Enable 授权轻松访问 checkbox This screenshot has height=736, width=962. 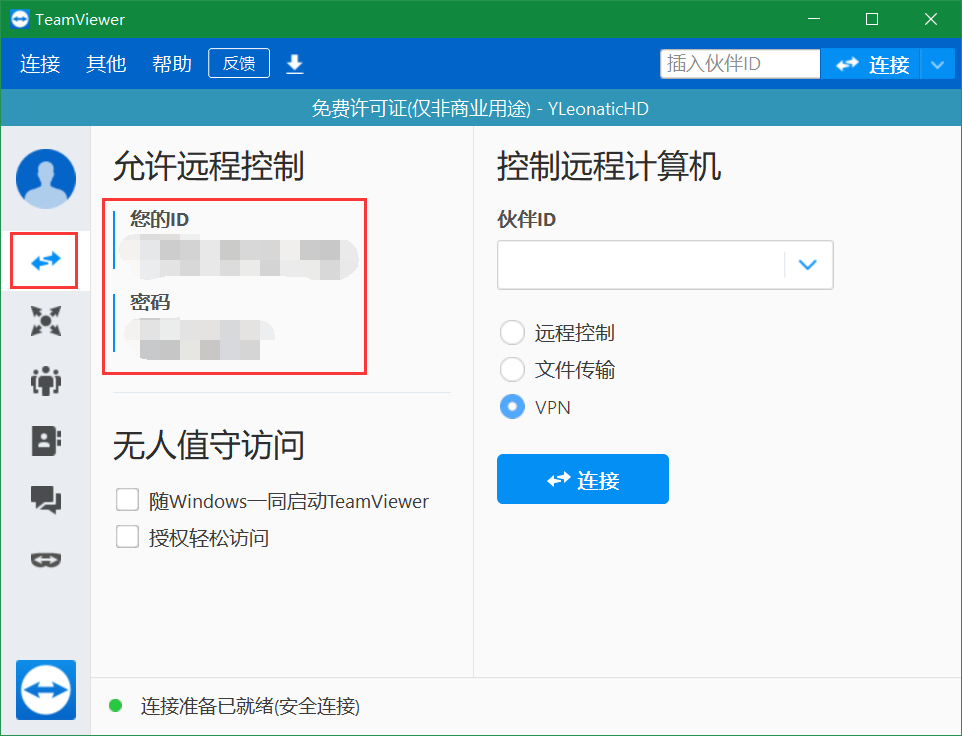[x=128, y=537]
